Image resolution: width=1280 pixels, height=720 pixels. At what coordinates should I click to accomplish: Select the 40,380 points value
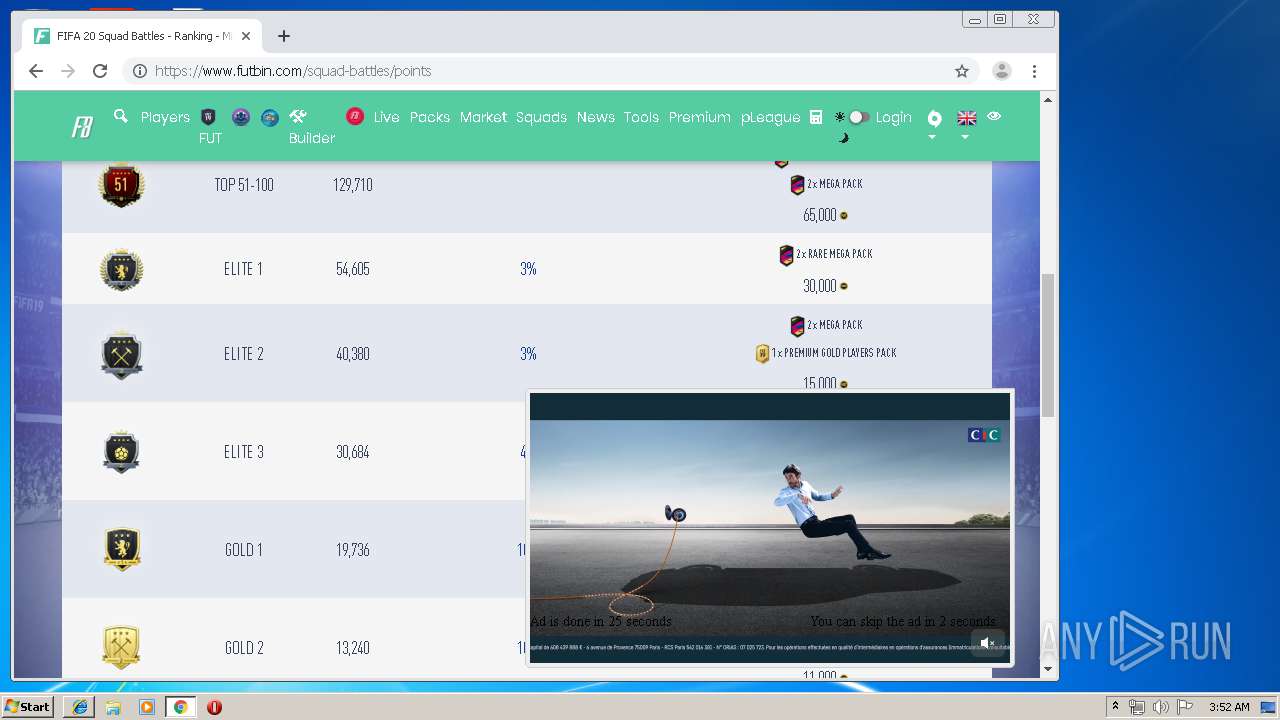353,354
